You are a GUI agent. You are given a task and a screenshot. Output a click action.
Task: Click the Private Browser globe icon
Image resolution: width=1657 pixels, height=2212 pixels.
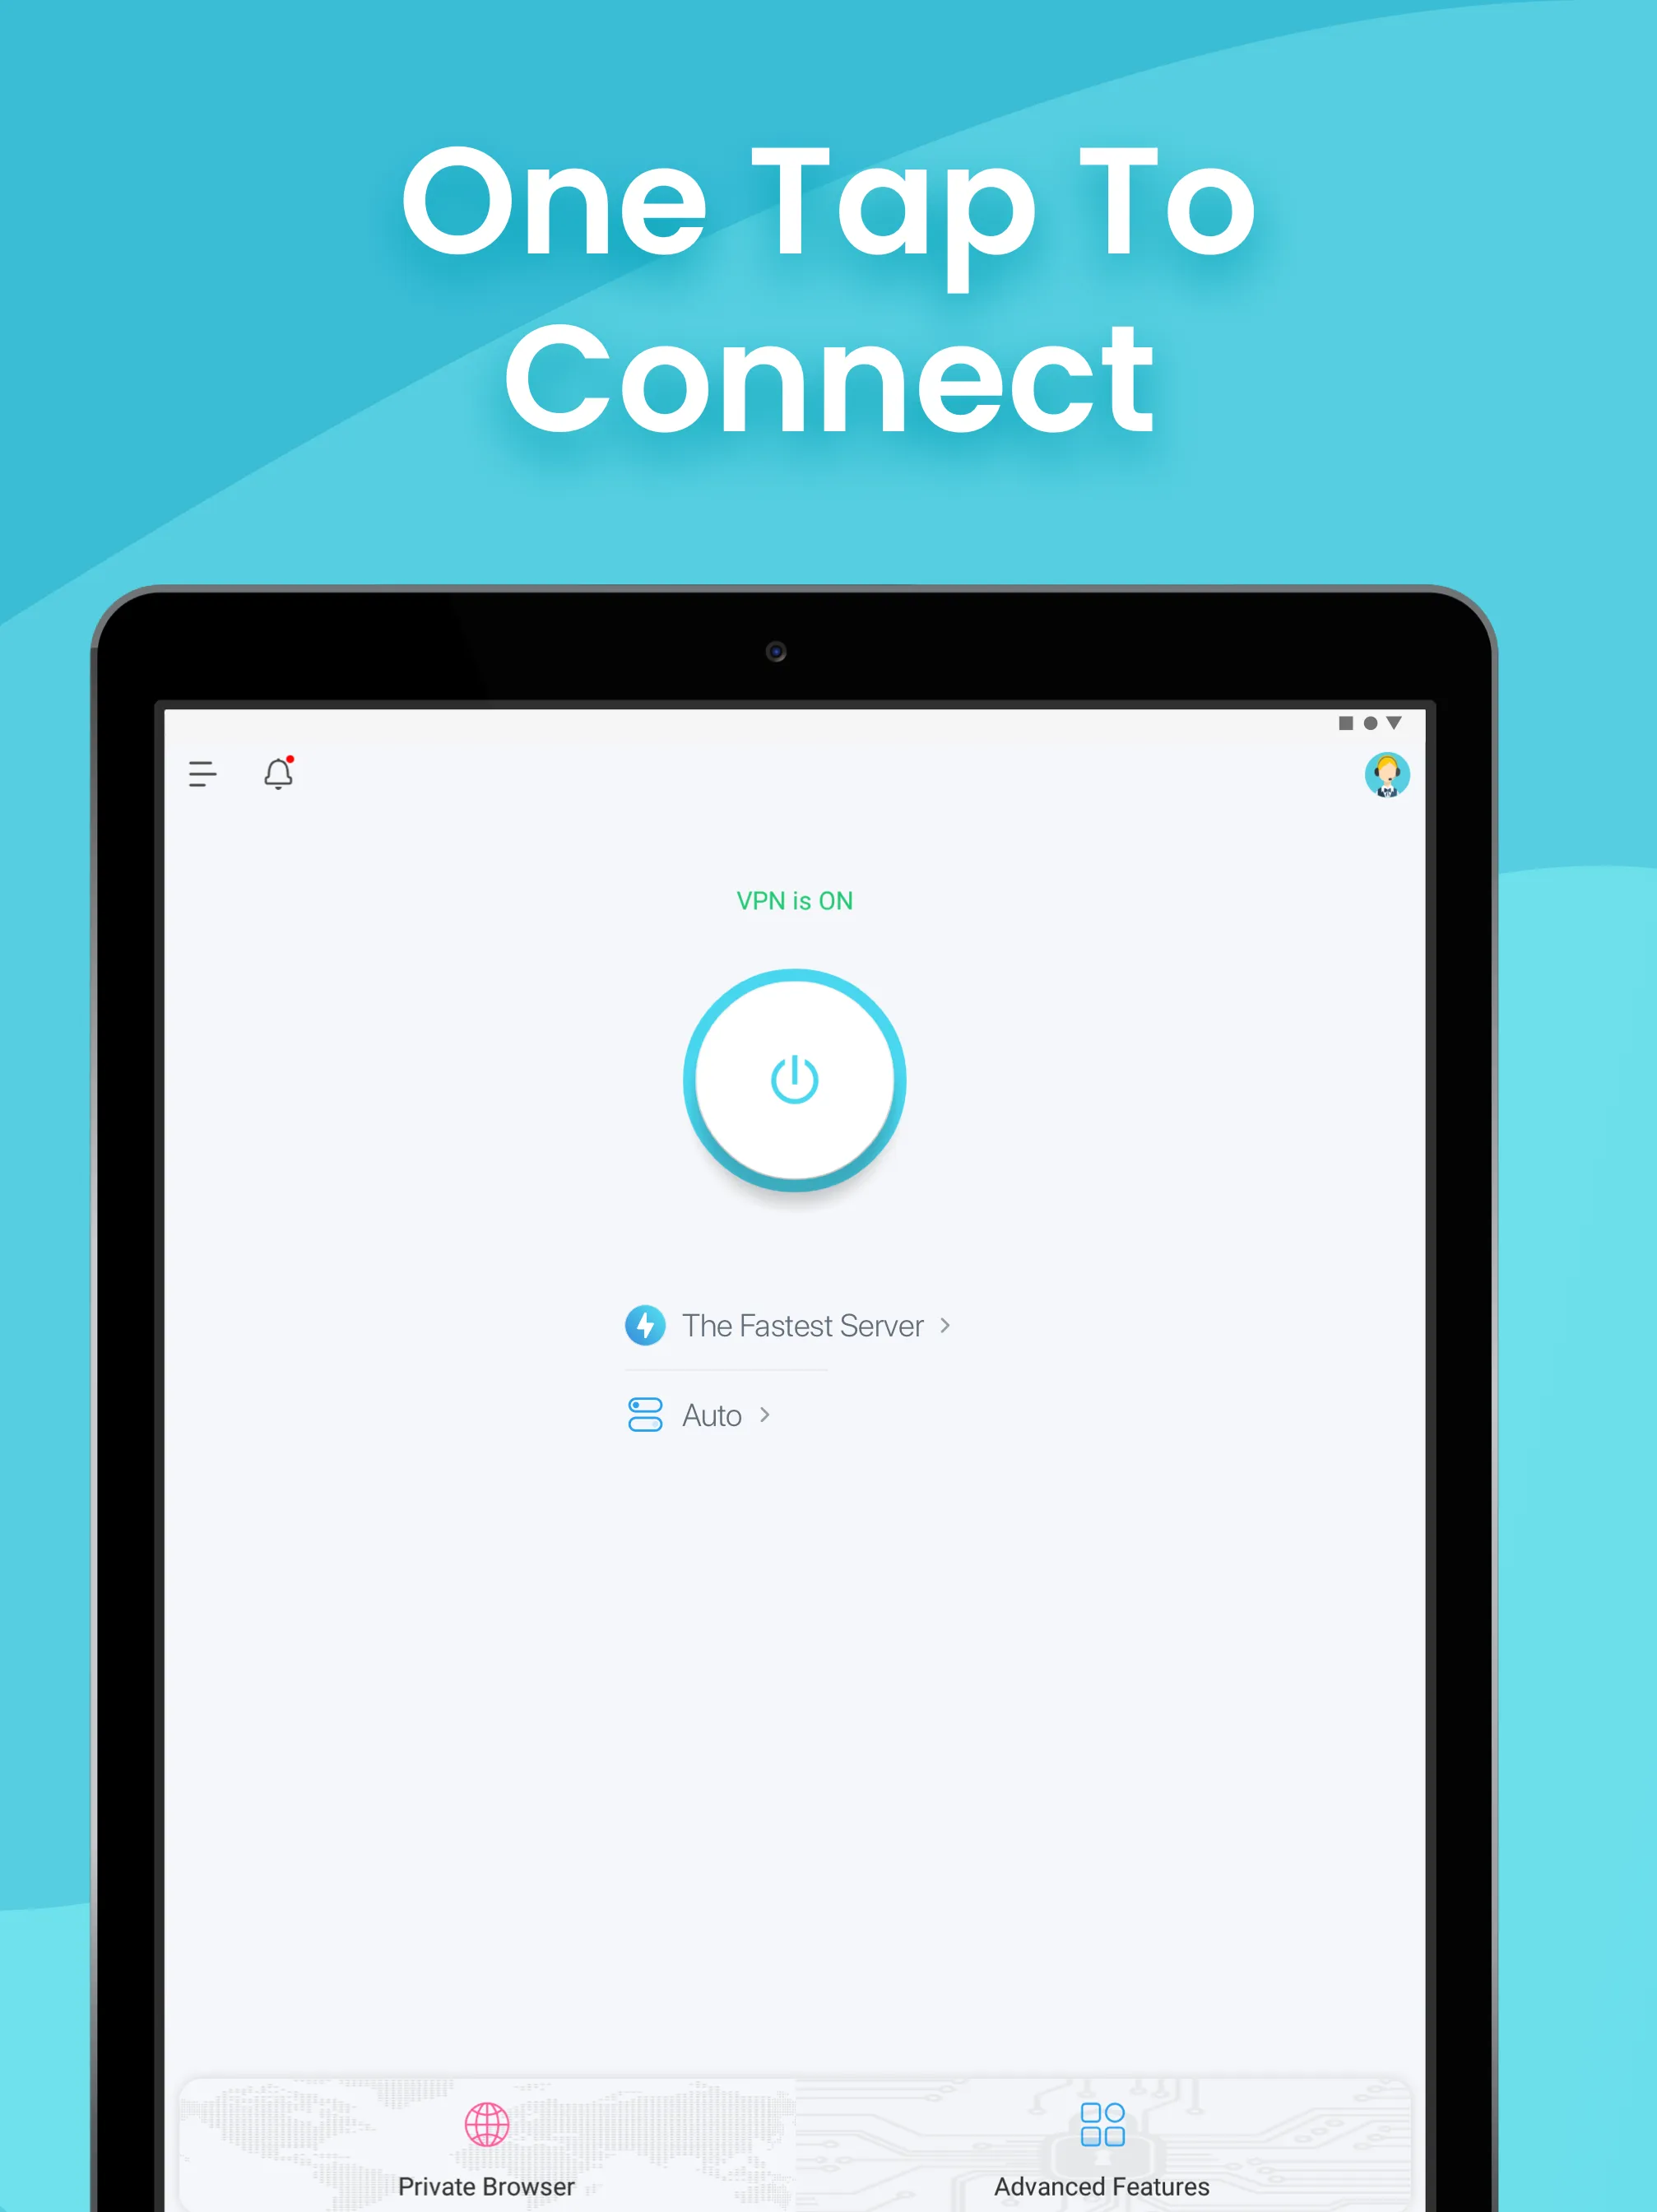pyautogui.click(x=485, y=2120)
